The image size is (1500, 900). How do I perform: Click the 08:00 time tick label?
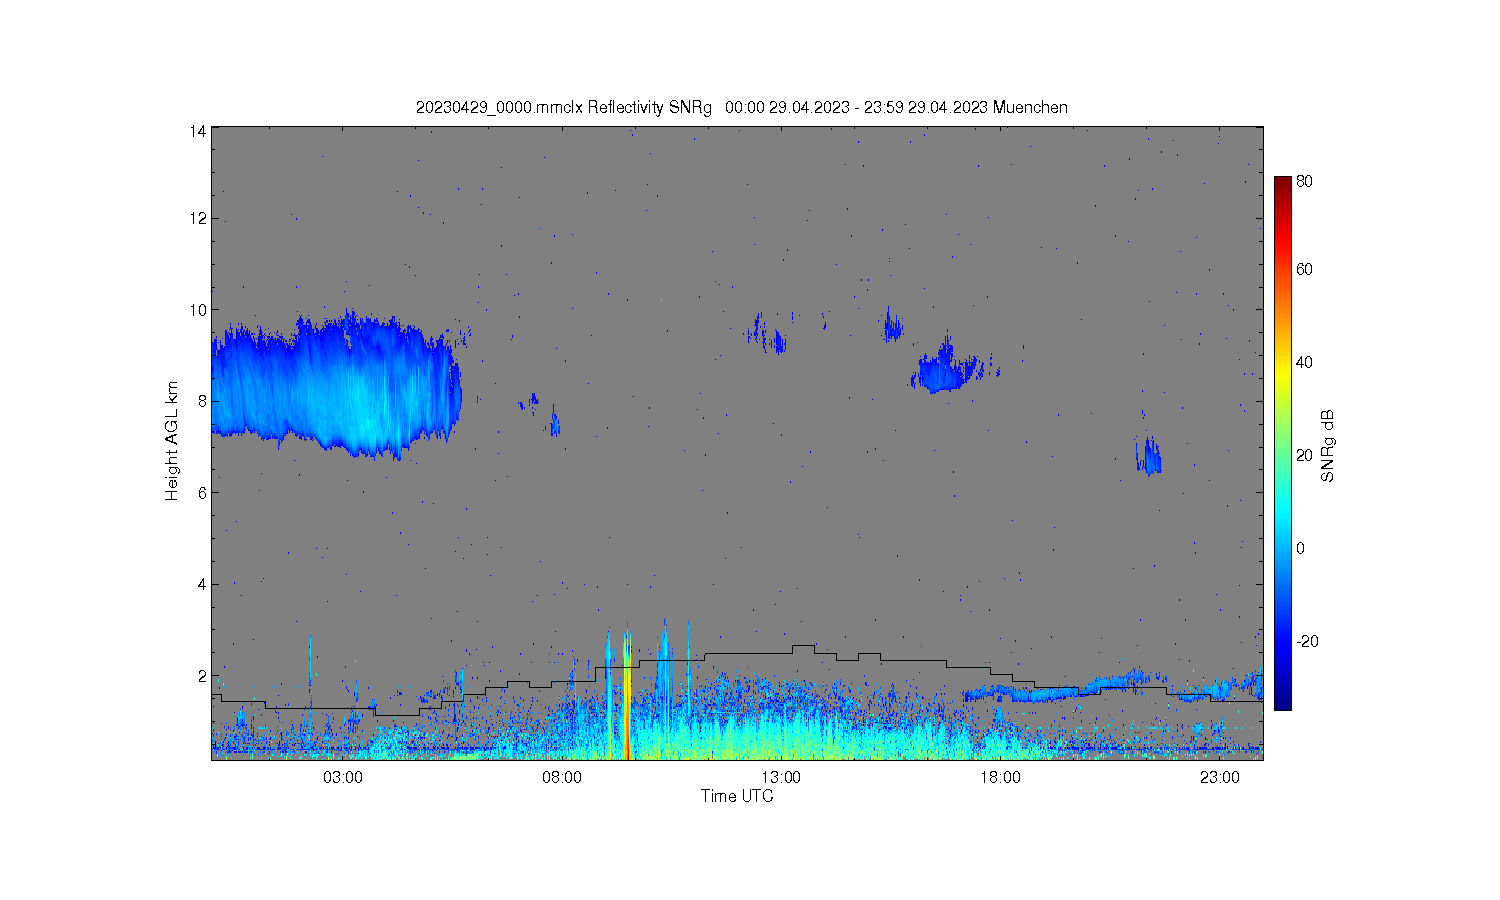[x=562, y=777]
